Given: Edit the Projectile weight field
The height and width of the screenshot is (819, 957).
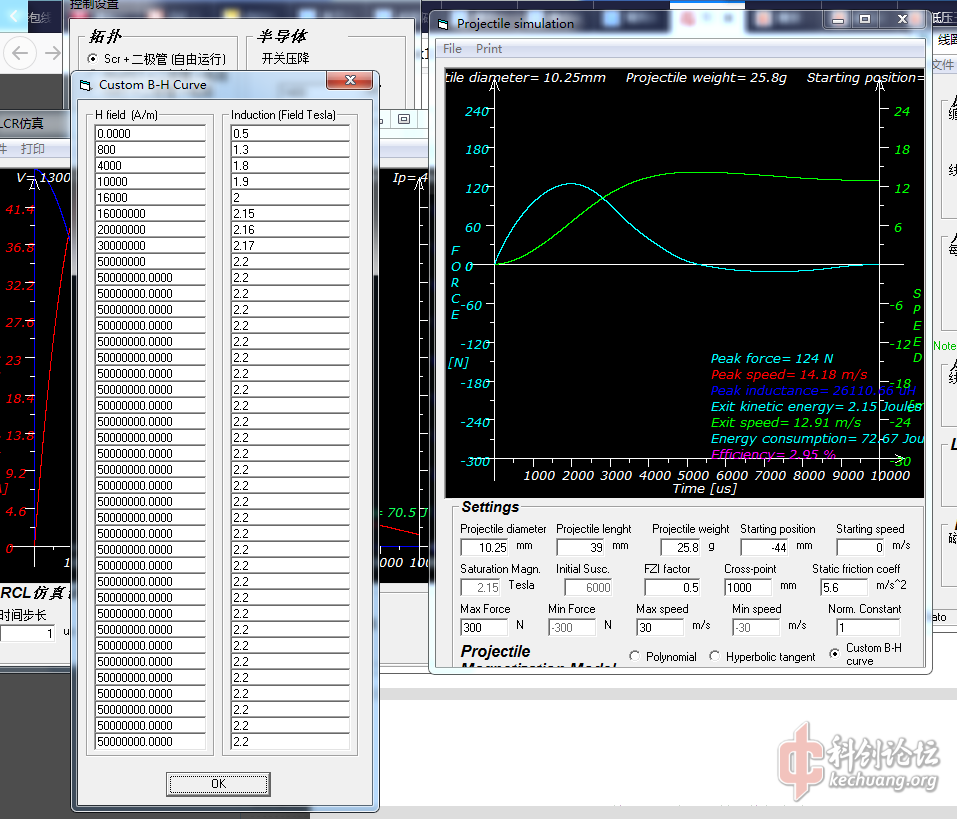Looking at the screenshot, I should click(682, 548).
